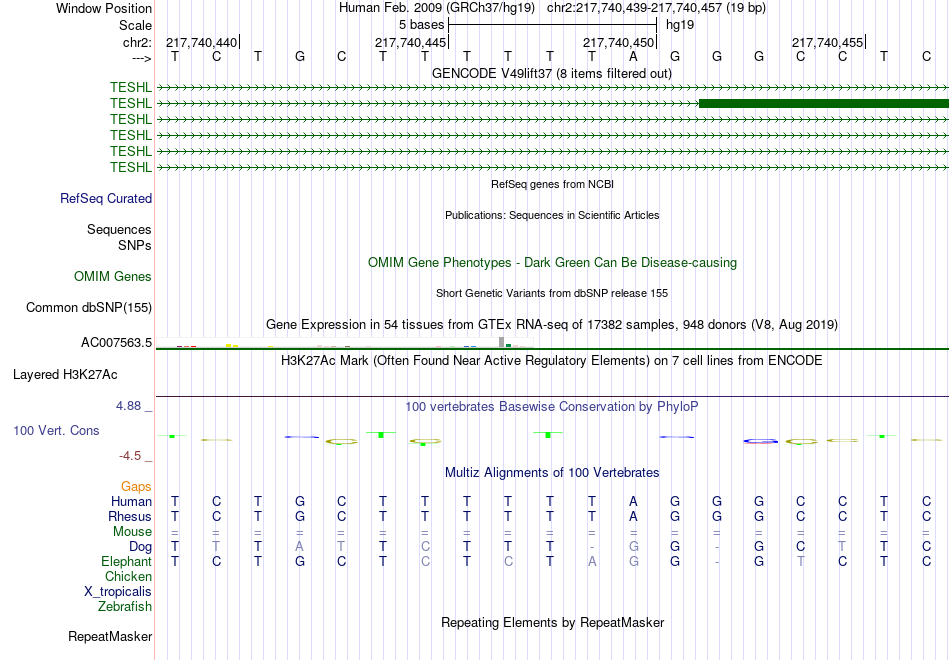Click the A base in the Dog alignment row

(x=299, y=547)
